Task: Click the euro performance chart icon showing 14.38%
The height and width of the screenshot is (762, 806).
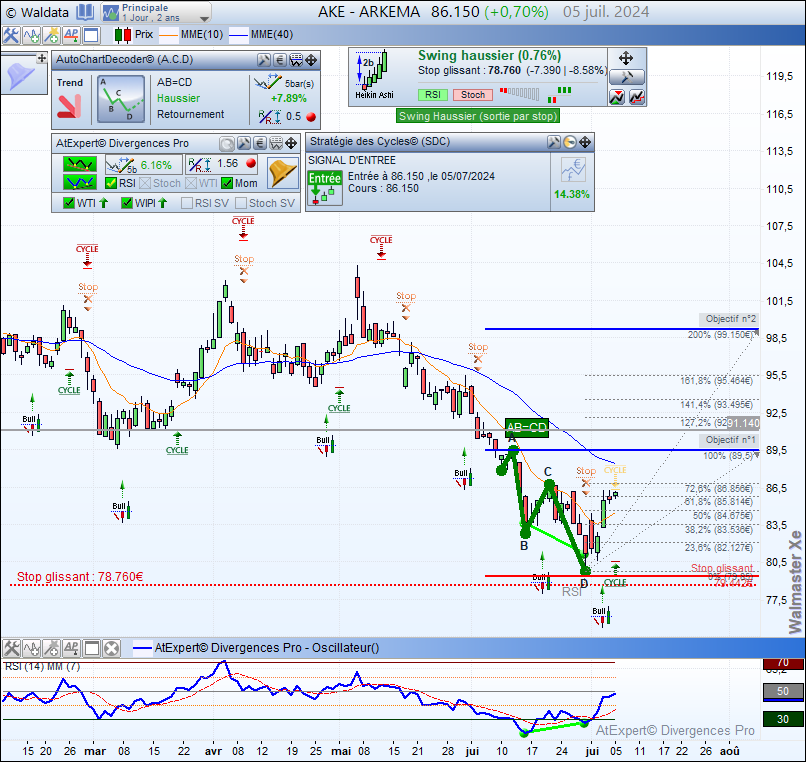Action: [573, 170]
